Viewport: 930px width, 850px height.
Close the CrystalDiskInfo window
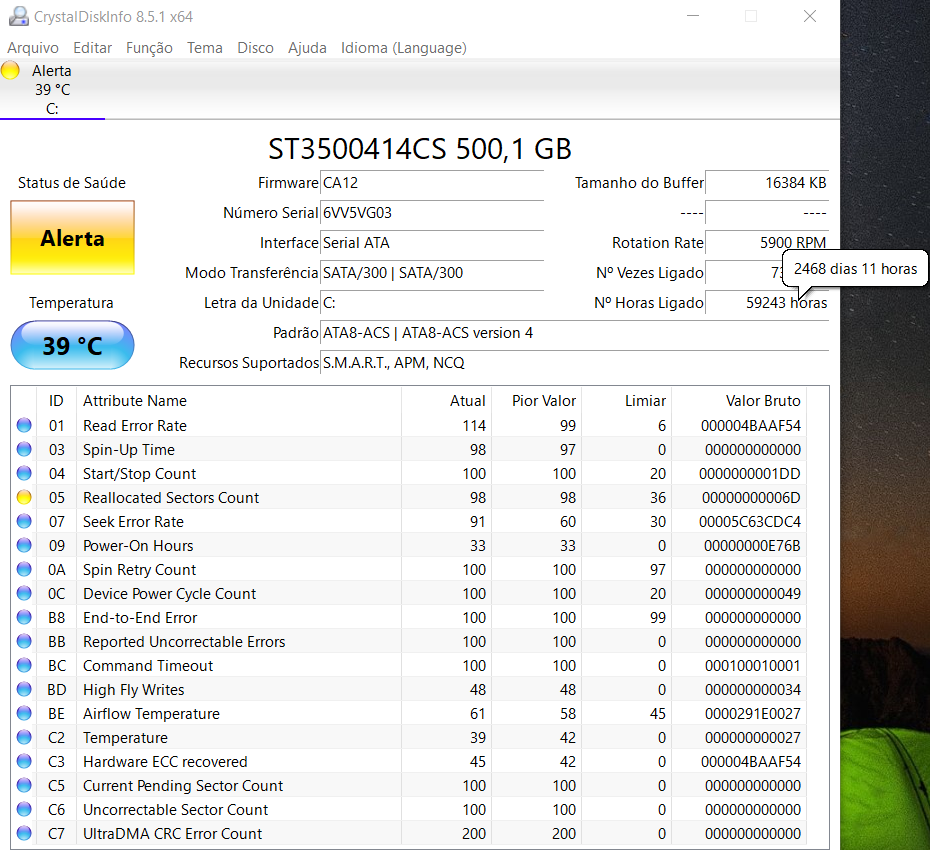810,16
